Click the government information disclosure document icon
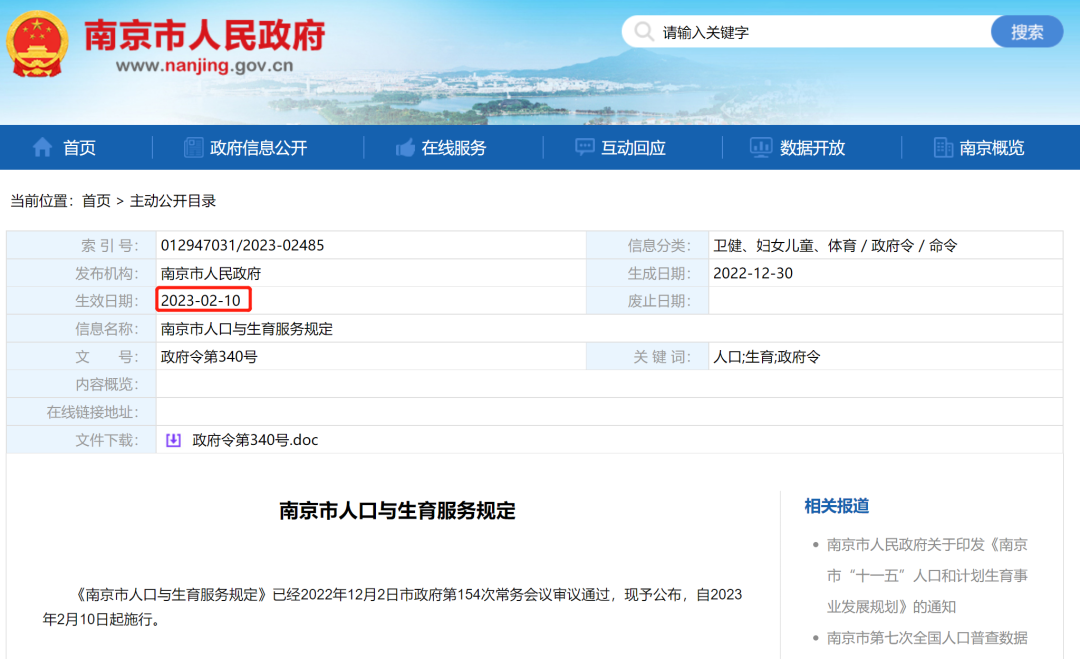Image resolution: width=1080 pixels, height=659 pixels. [193, 148]
